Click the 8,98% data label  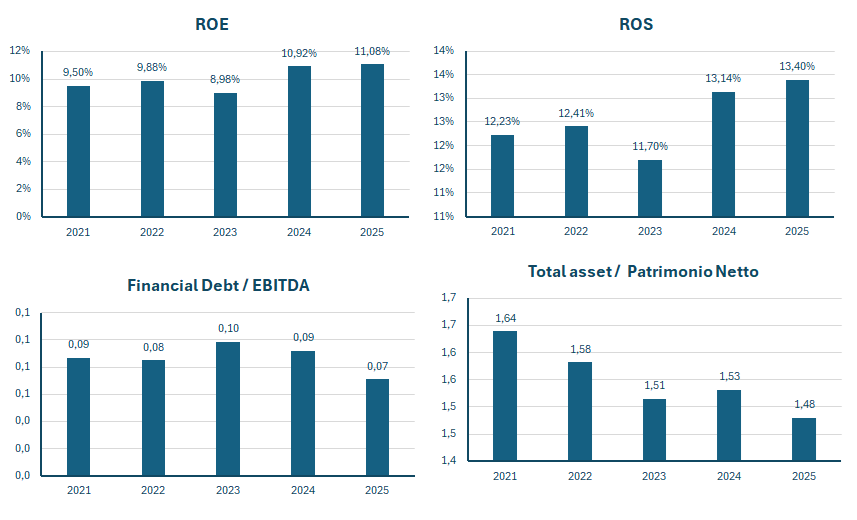225,79
